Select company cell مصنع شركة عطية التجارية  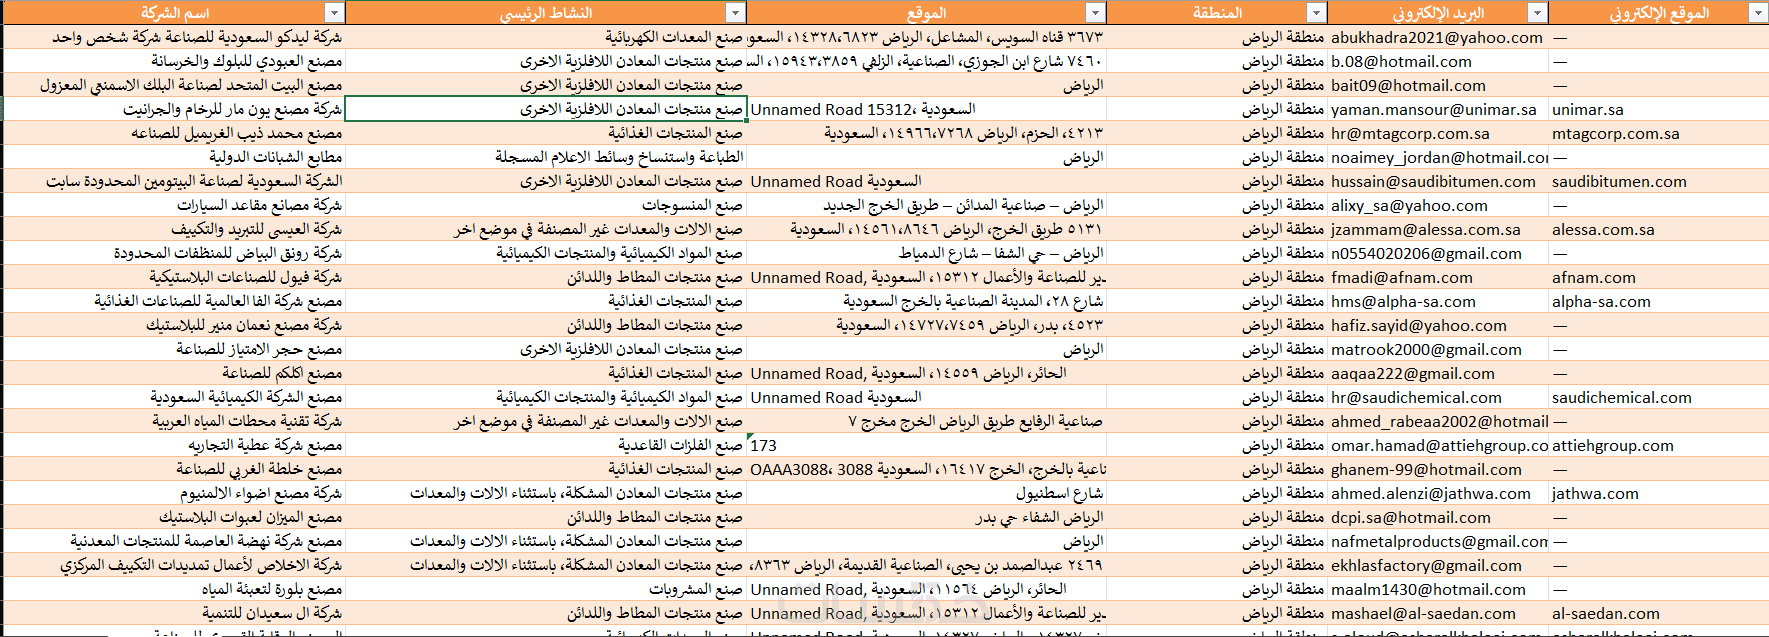pos(173,445)
